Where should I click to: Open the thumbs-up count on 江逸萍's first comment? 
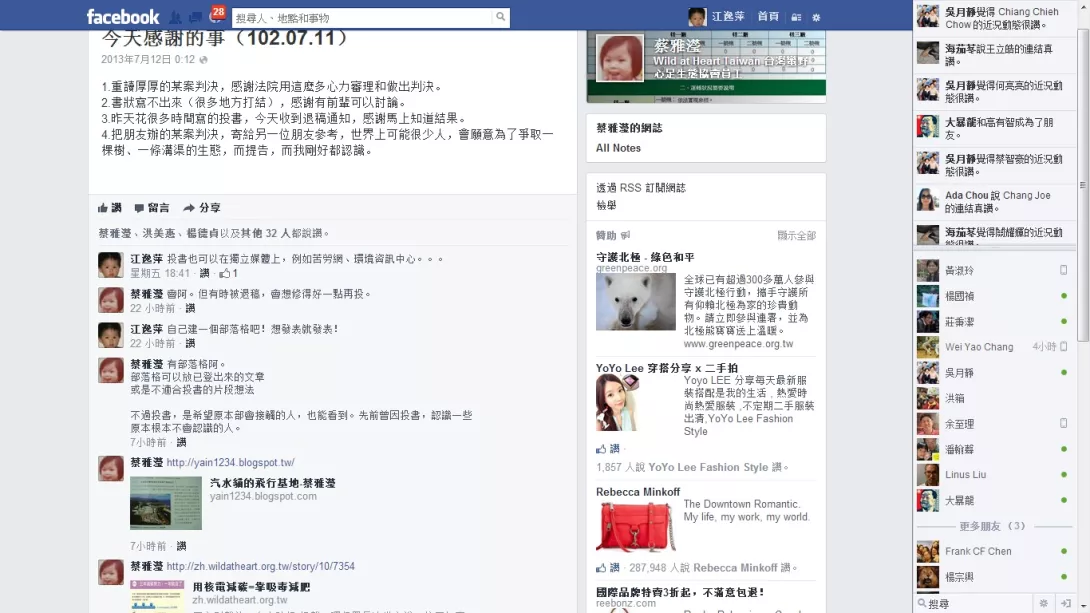[x=229, y=273]
